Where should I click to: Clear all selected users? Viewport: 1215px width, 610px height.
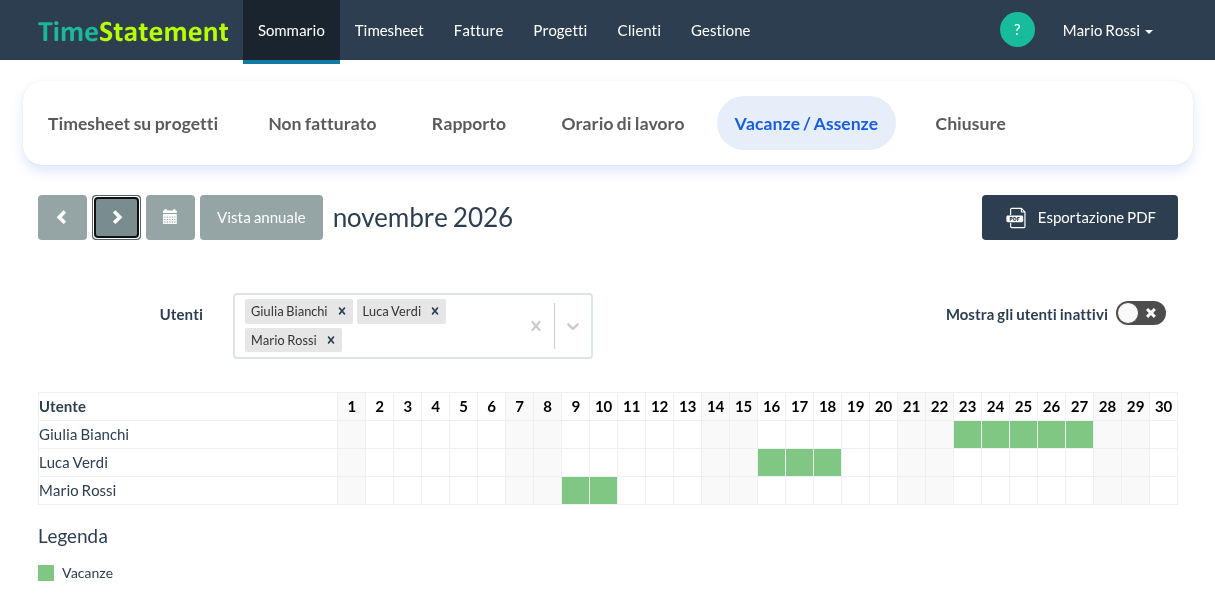[x=536, y=326]
